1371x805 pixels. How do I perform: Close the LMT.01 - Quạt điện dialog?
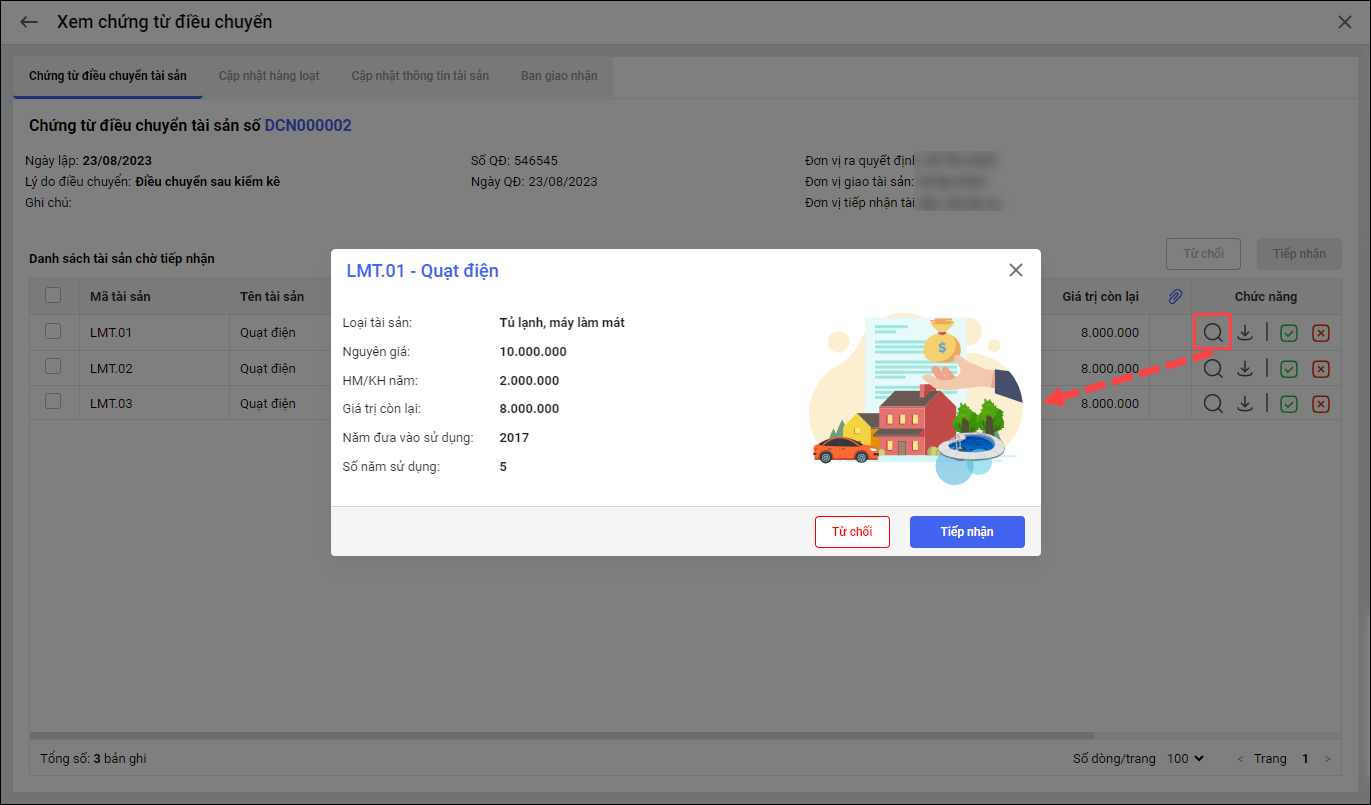point(1016,270)
